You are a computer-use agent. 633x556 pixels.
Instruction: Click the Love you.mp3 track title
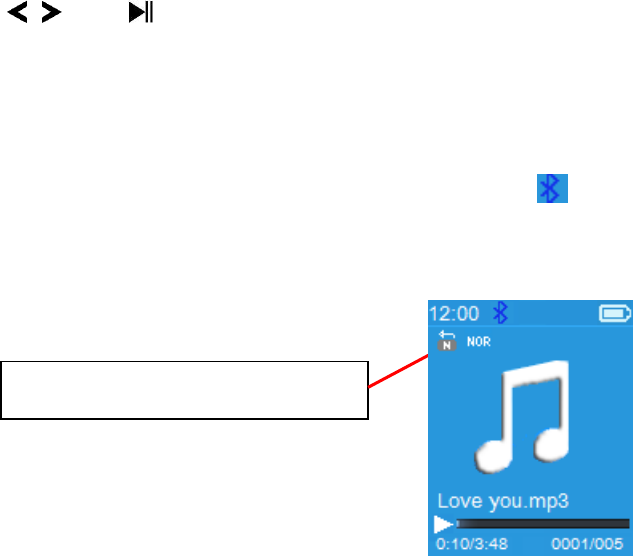point(503,501)
